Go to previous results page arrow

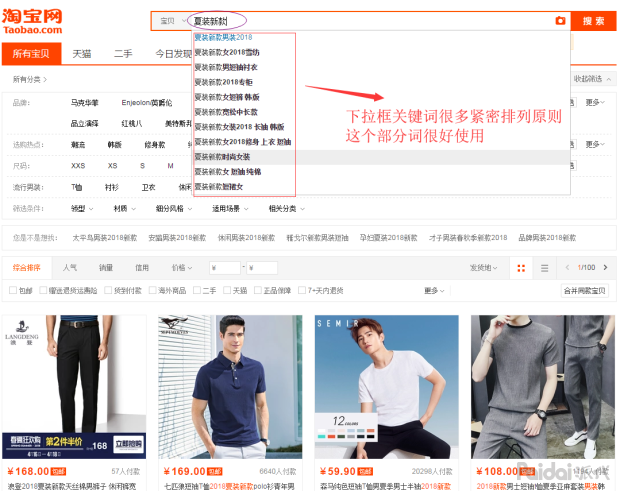pos(567,268)
